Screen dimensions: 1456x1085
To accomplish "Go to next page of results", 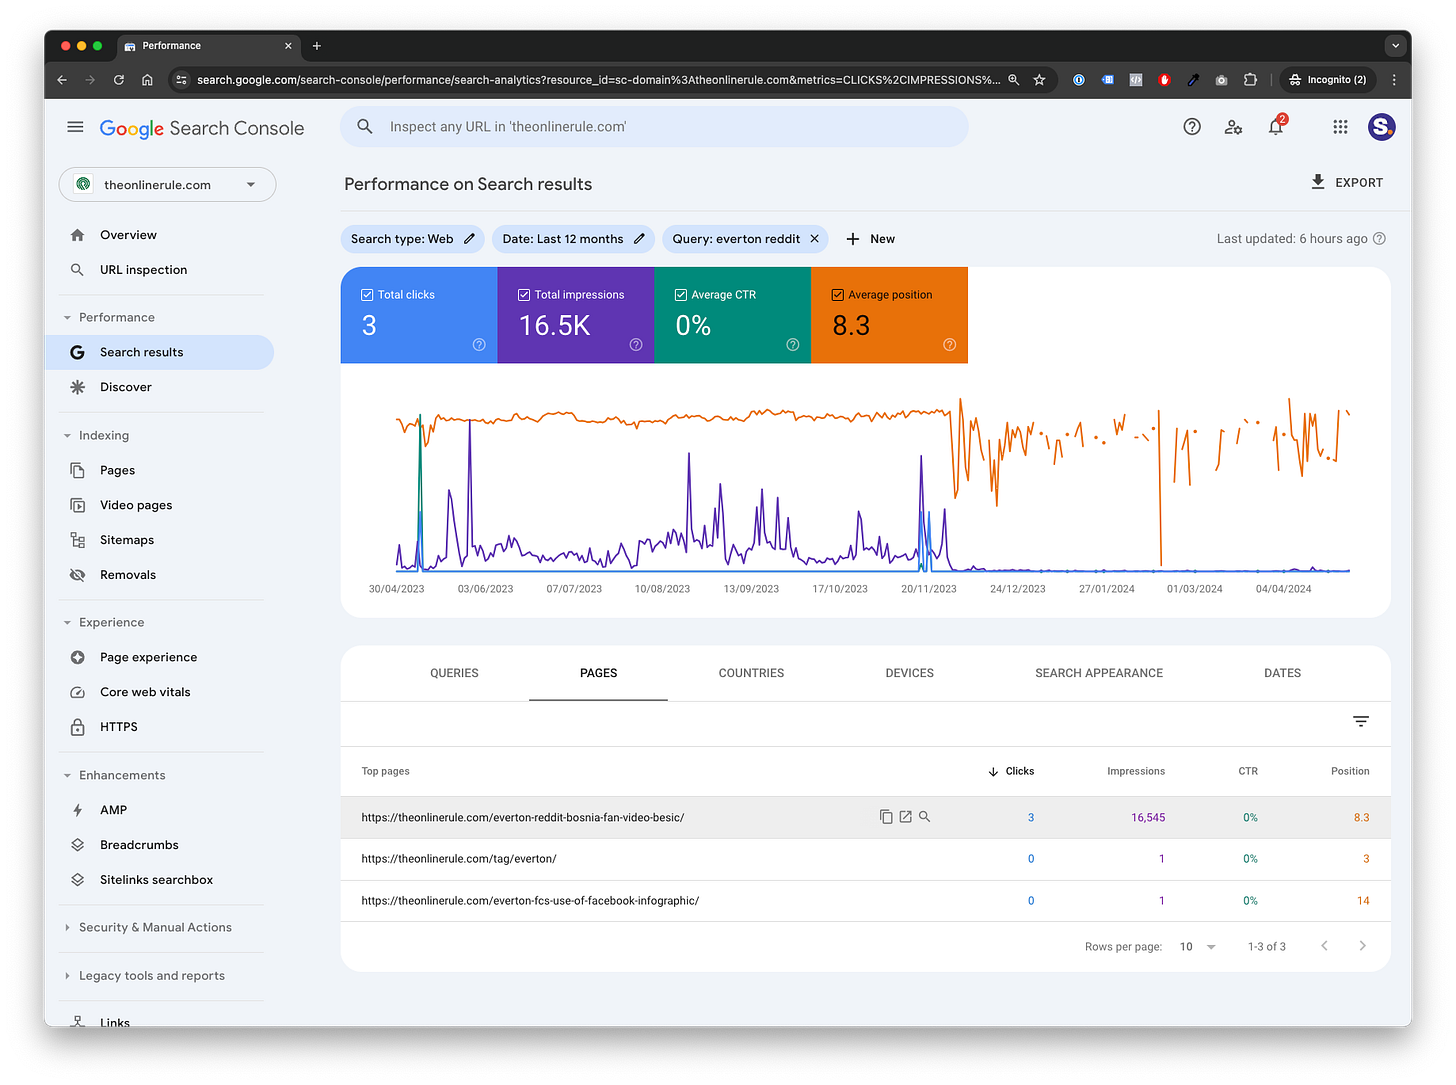I will (x=1362, y=946).
